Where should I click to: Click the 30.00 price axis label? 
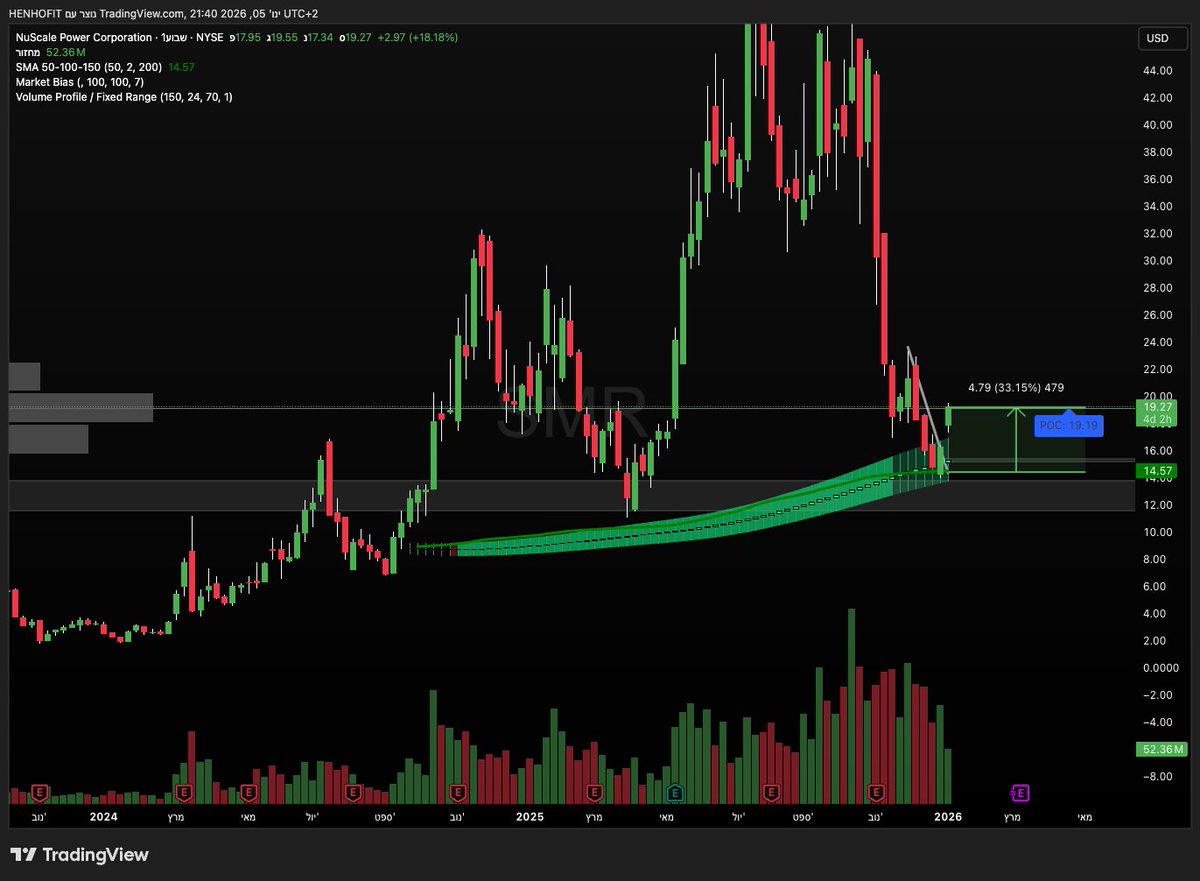[x=1158, y=261]
